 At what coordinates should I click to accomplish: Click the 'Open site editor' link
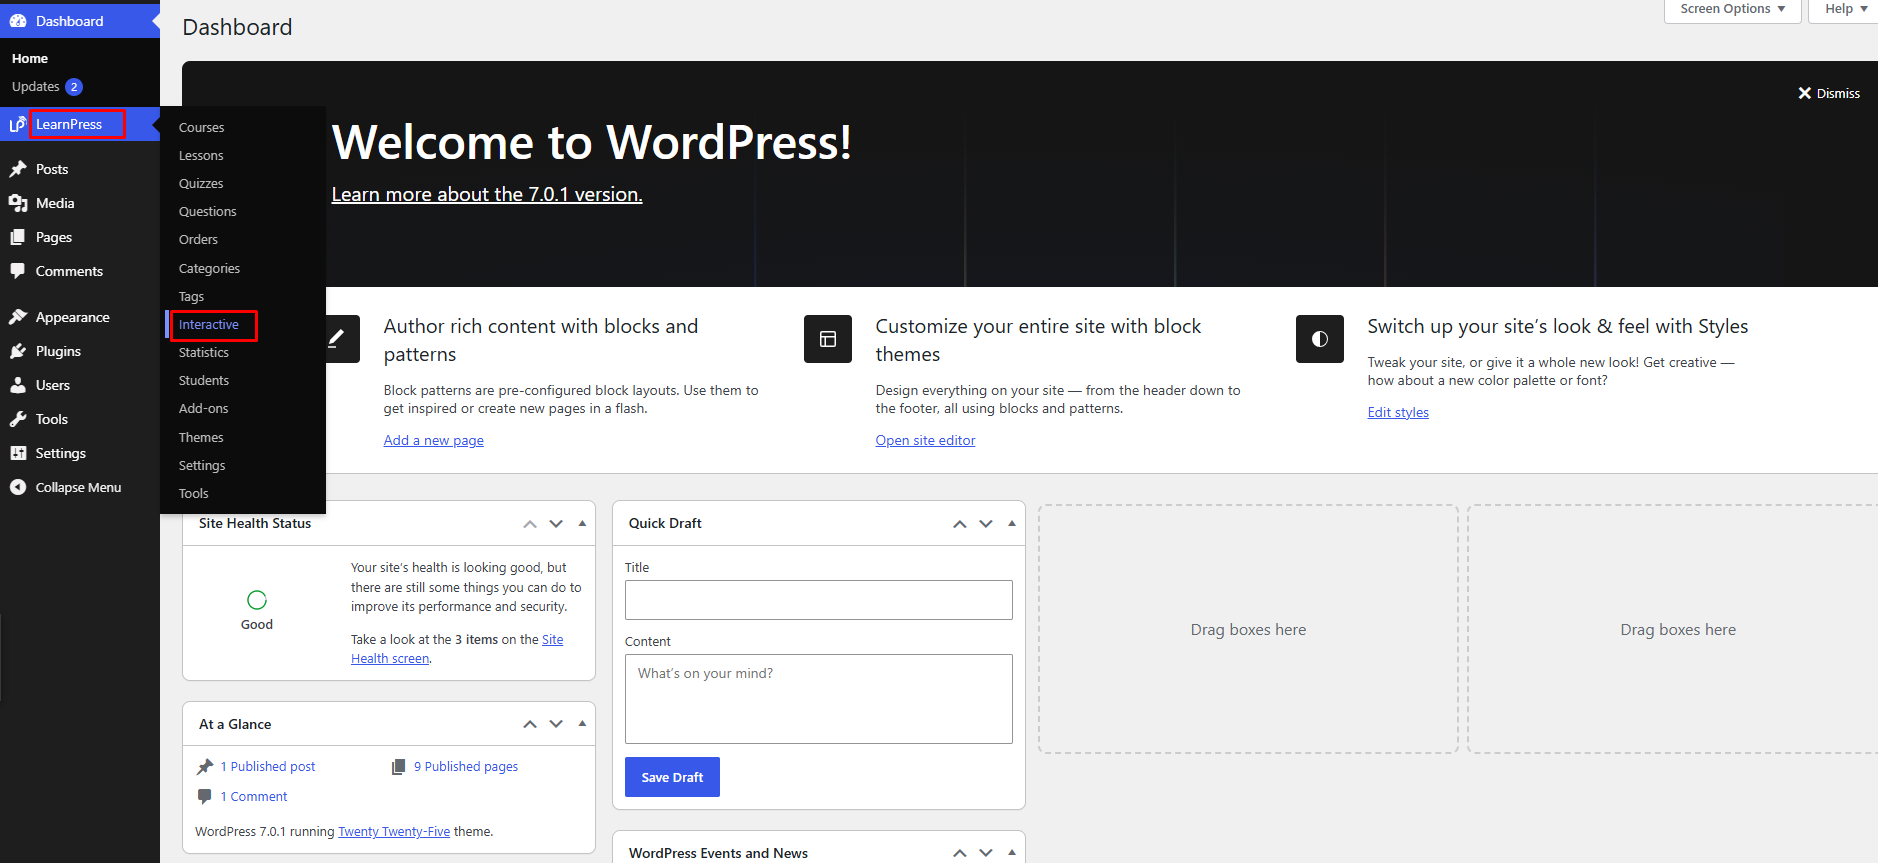tap(926, 440)
